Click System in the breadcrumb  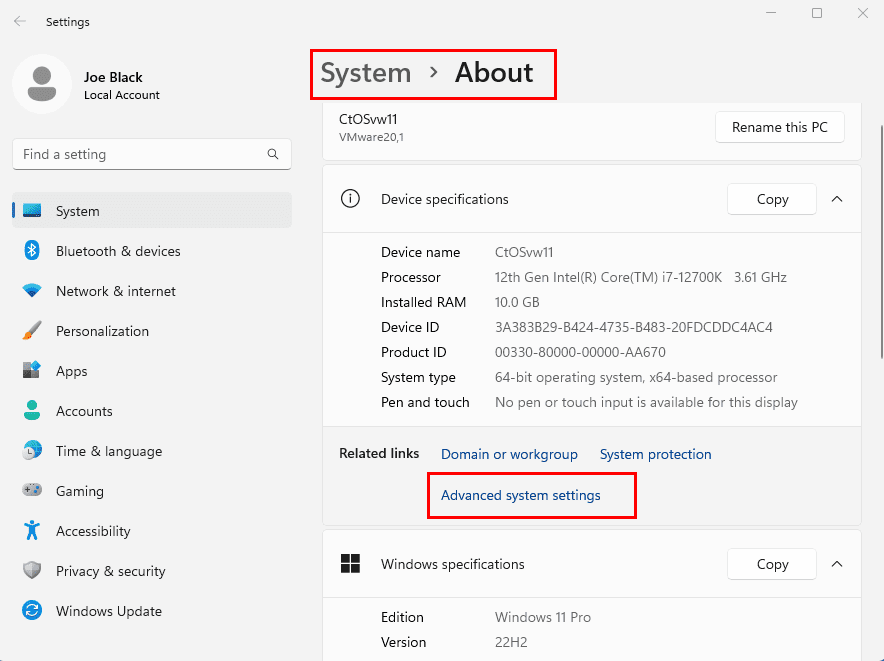coord(365,73)
